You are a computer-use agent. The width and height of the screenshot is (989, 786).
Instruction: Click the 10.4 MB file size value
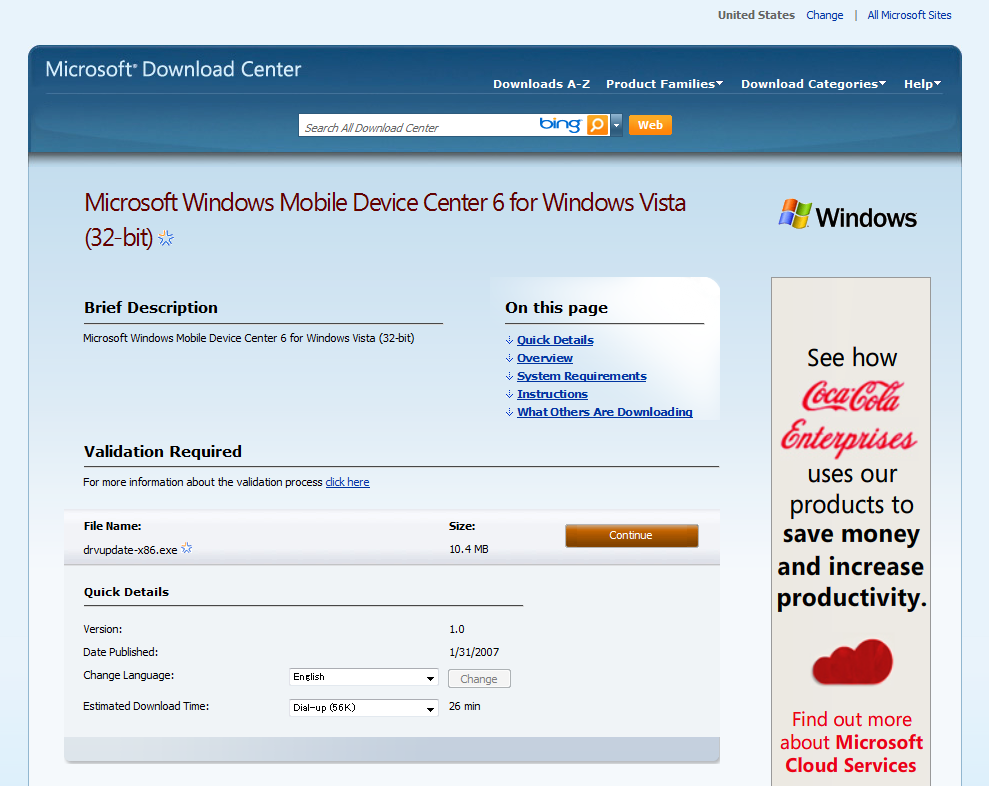469,549
